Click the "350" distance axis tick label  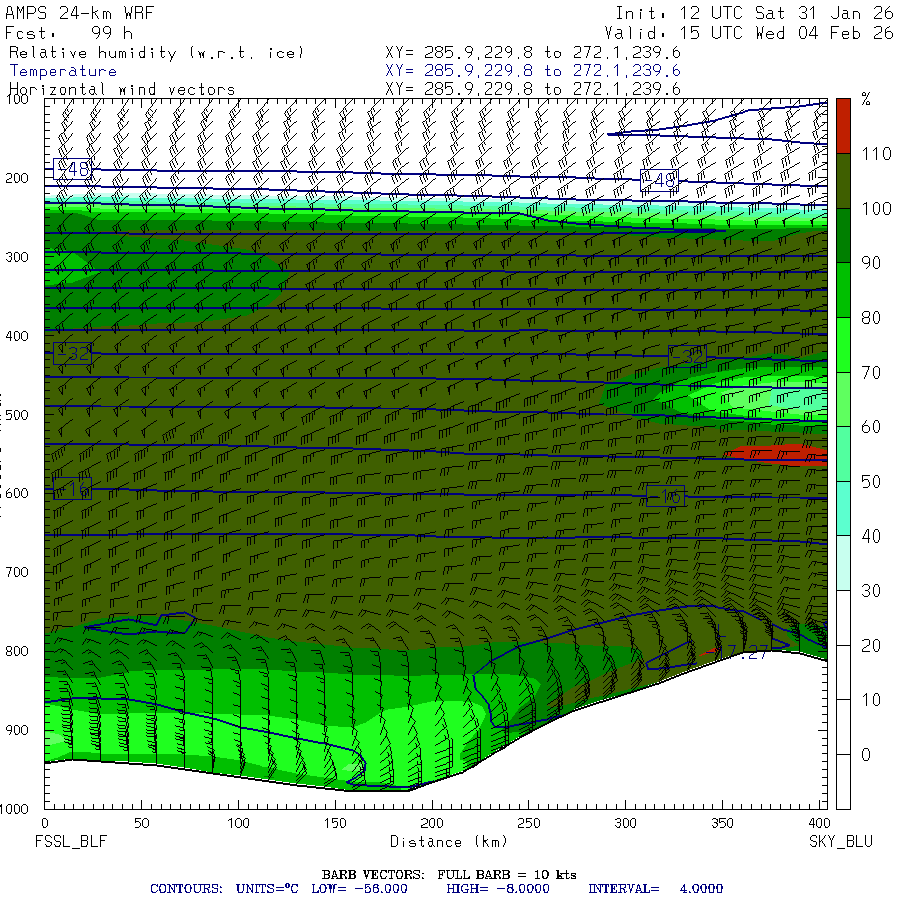[722, 823]
